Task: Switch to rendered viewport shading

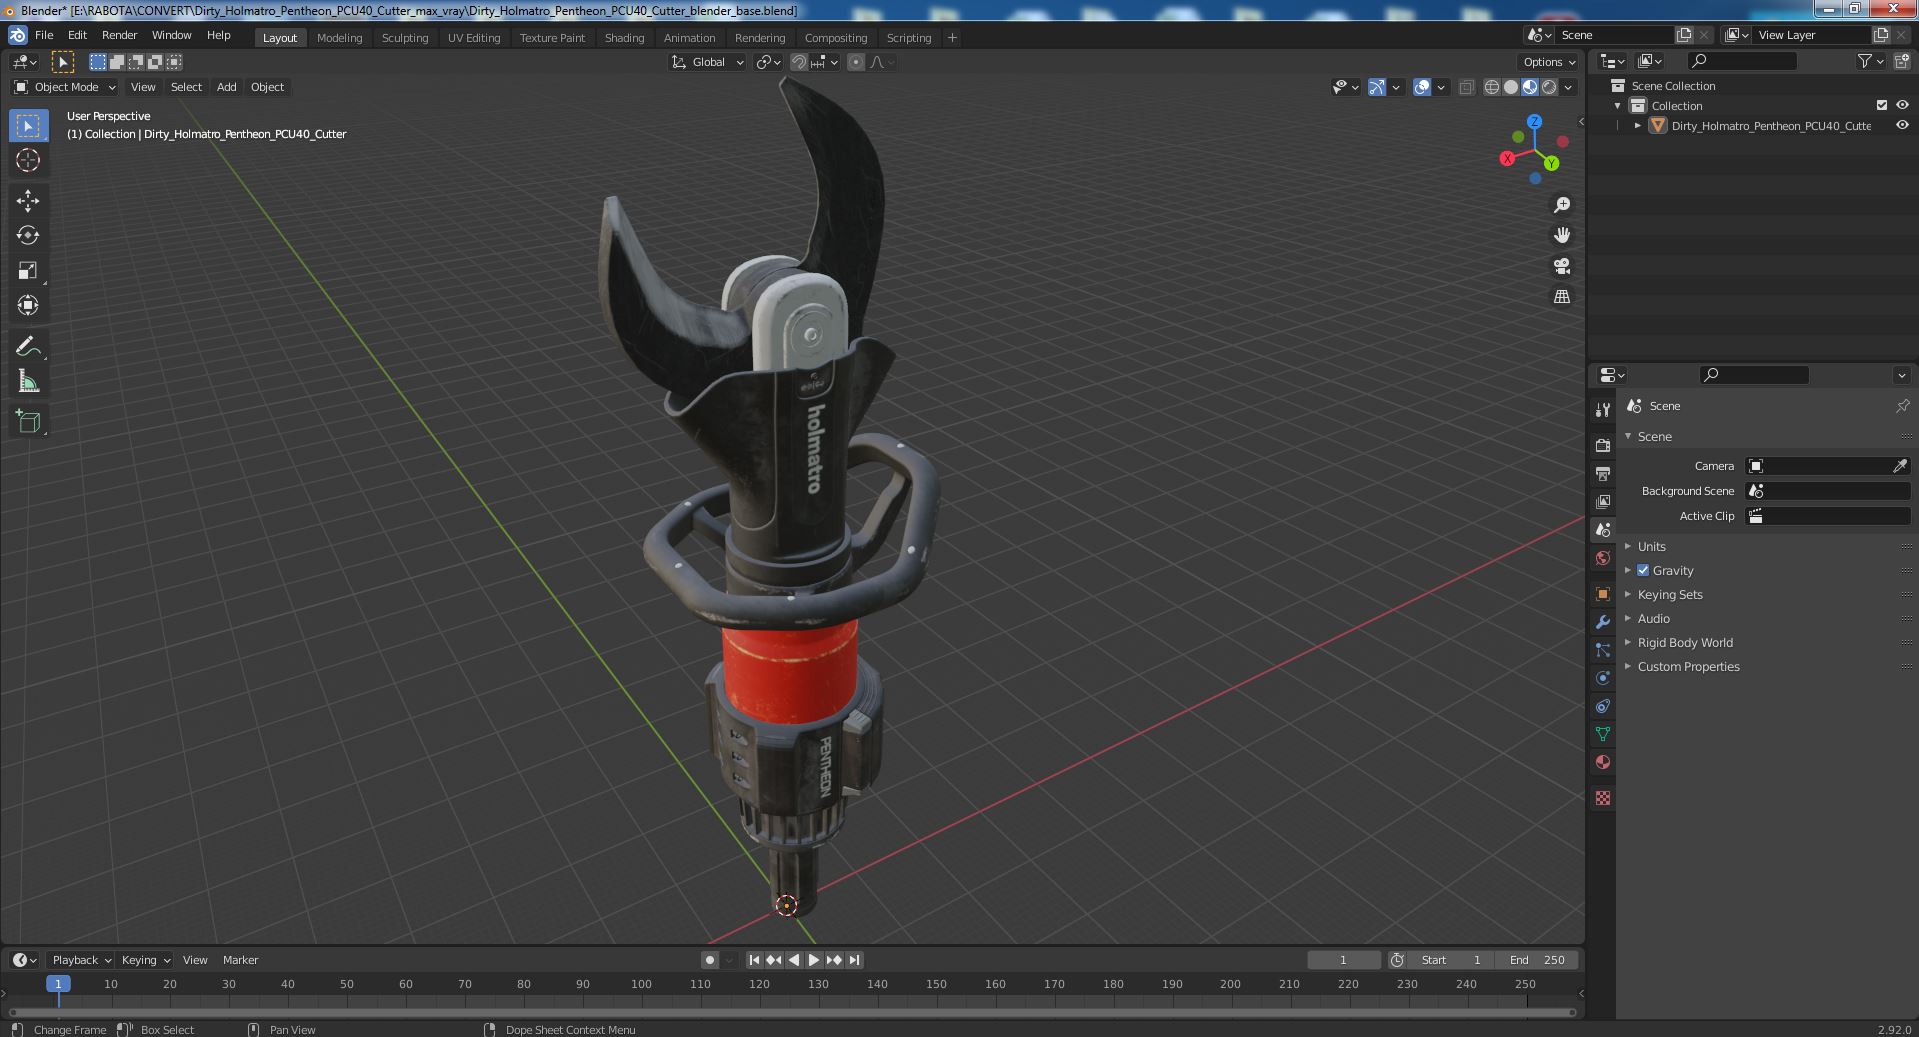Action: coord(1549,87)
